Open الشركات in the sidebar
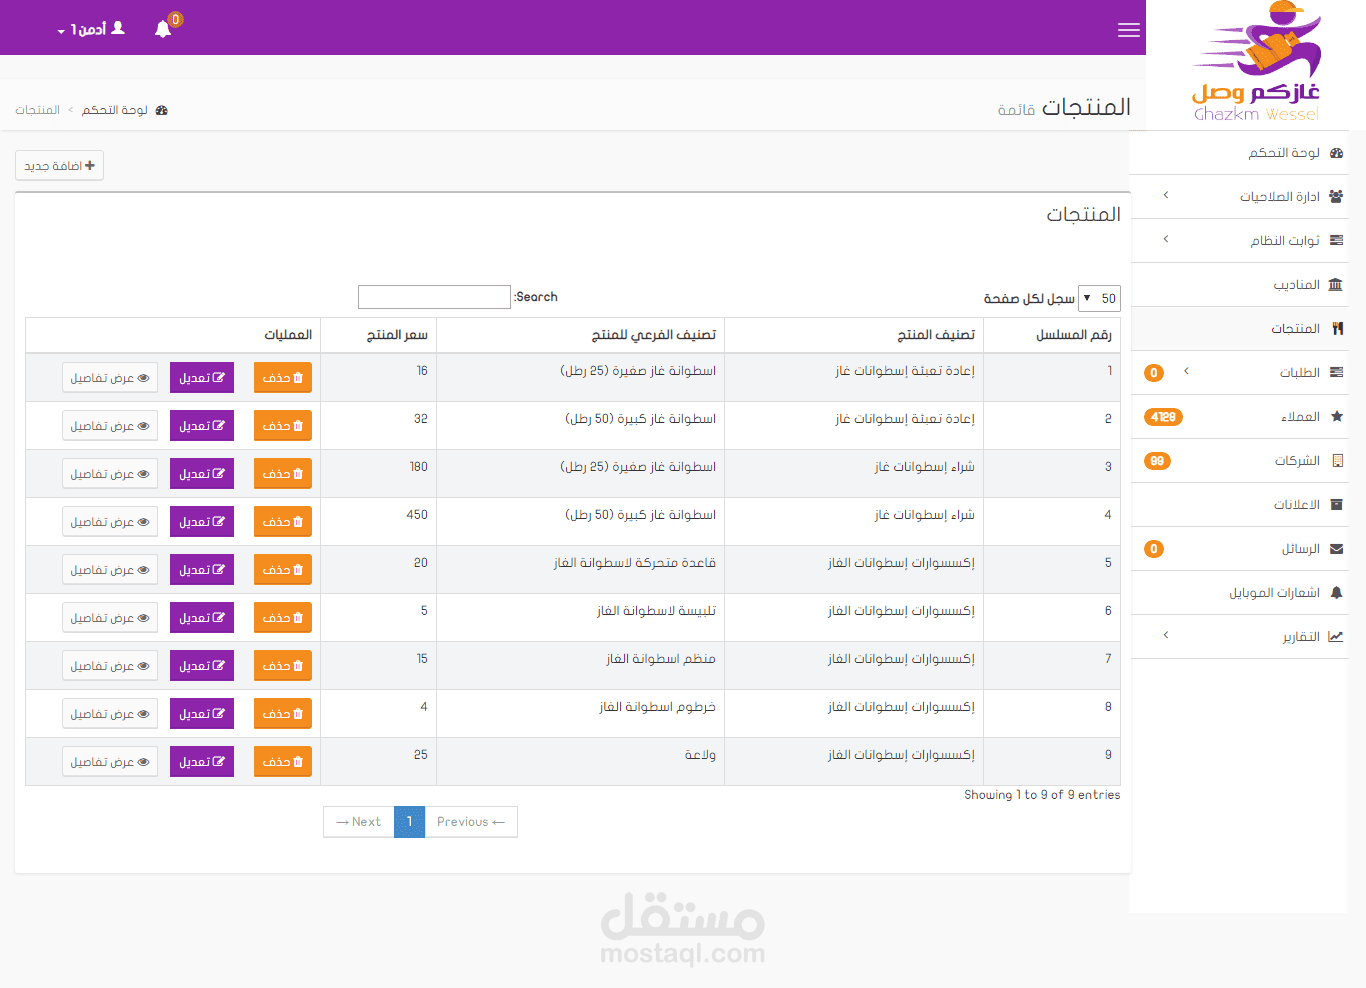This screenshot has height=988, width=1366. tap(1239, 461)
